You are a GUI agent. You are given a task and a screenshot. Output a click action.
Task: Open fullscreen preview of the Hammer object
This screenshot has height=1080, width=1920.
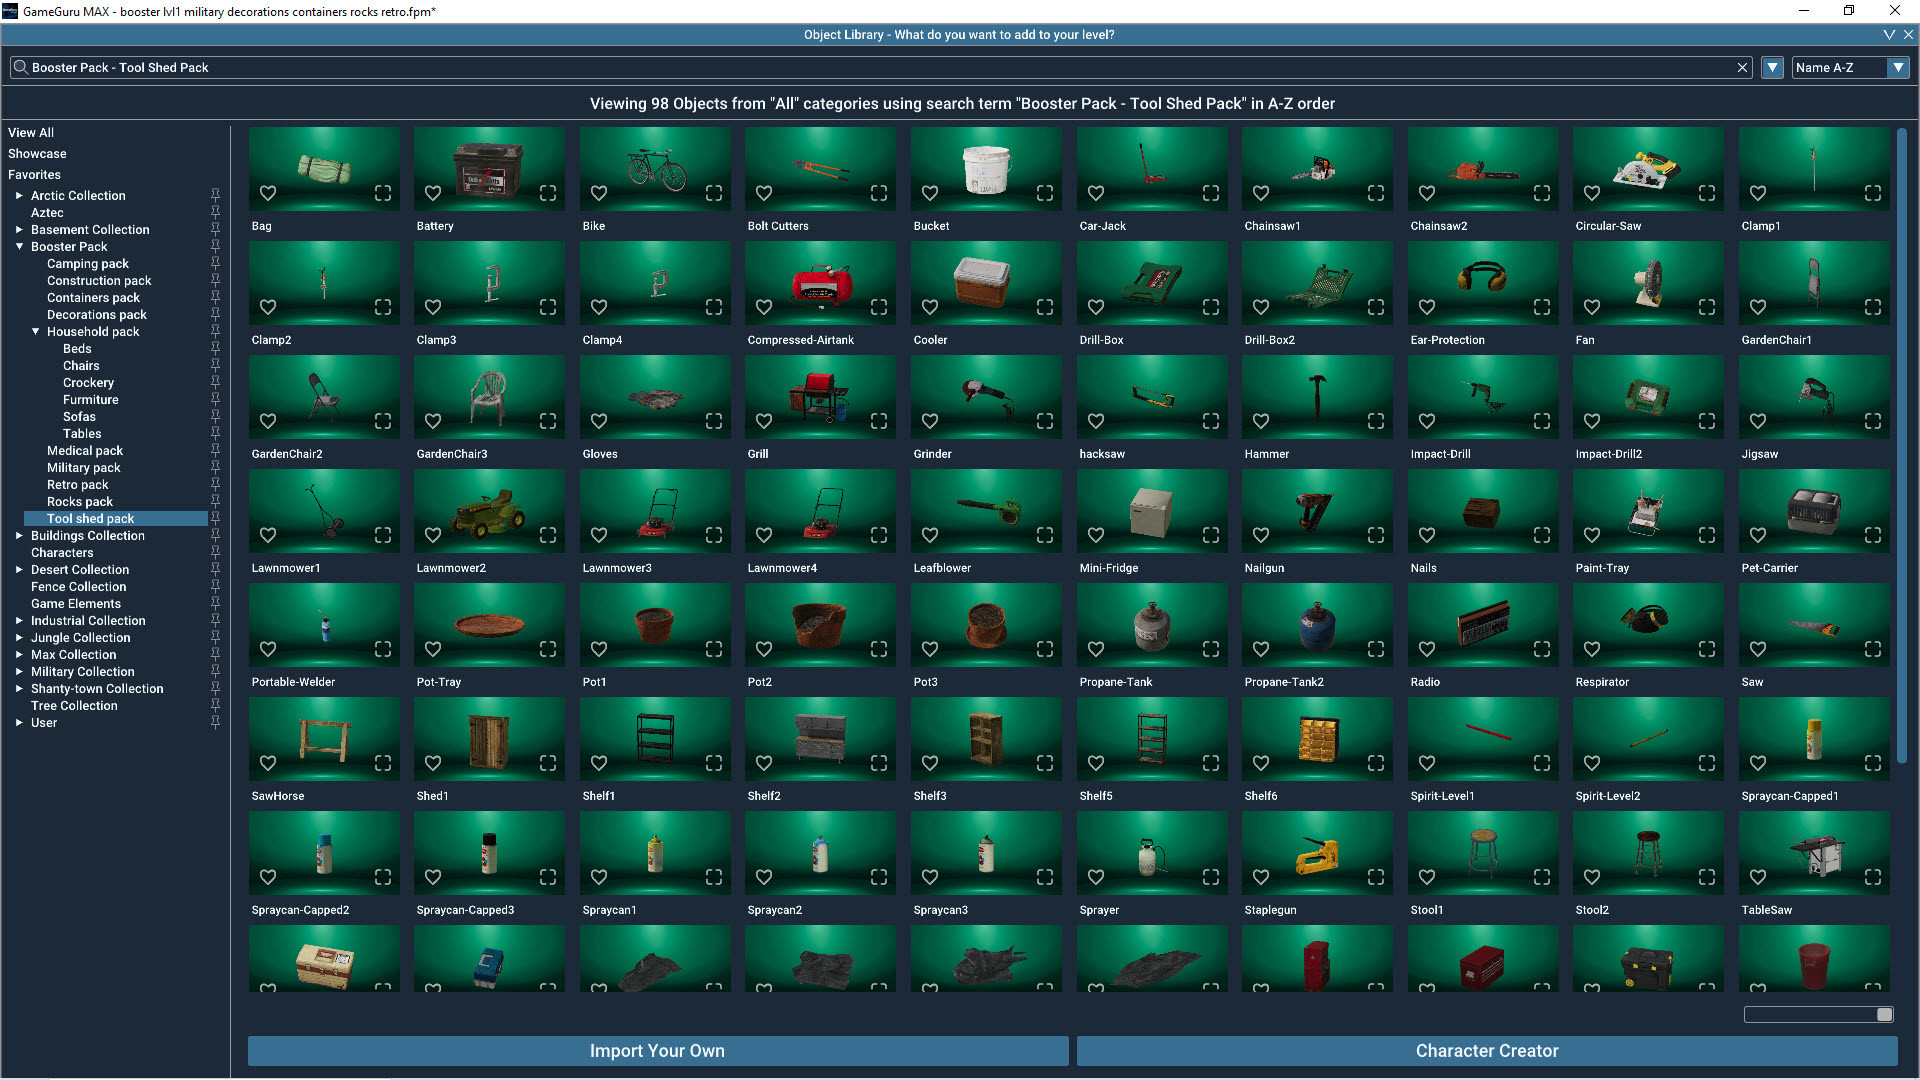coord(1376,421)
